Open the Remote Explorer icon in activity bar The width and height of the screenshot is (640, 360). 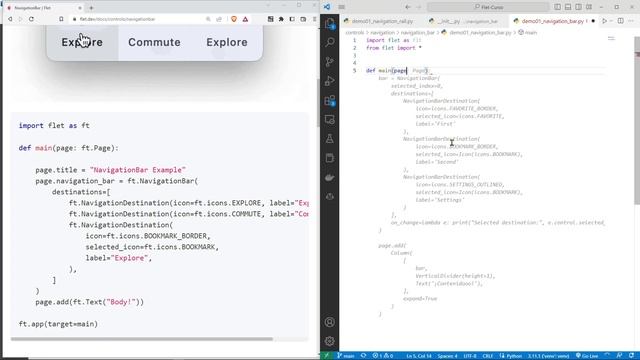pos(330,120)
